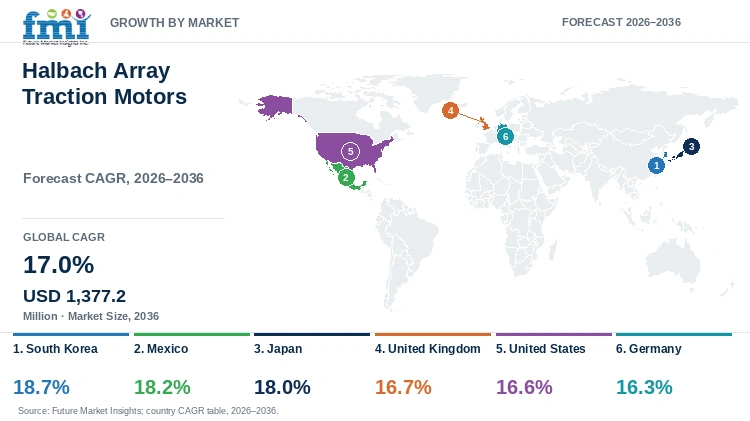Click the 18.7% South Korea value

(41, 387)
